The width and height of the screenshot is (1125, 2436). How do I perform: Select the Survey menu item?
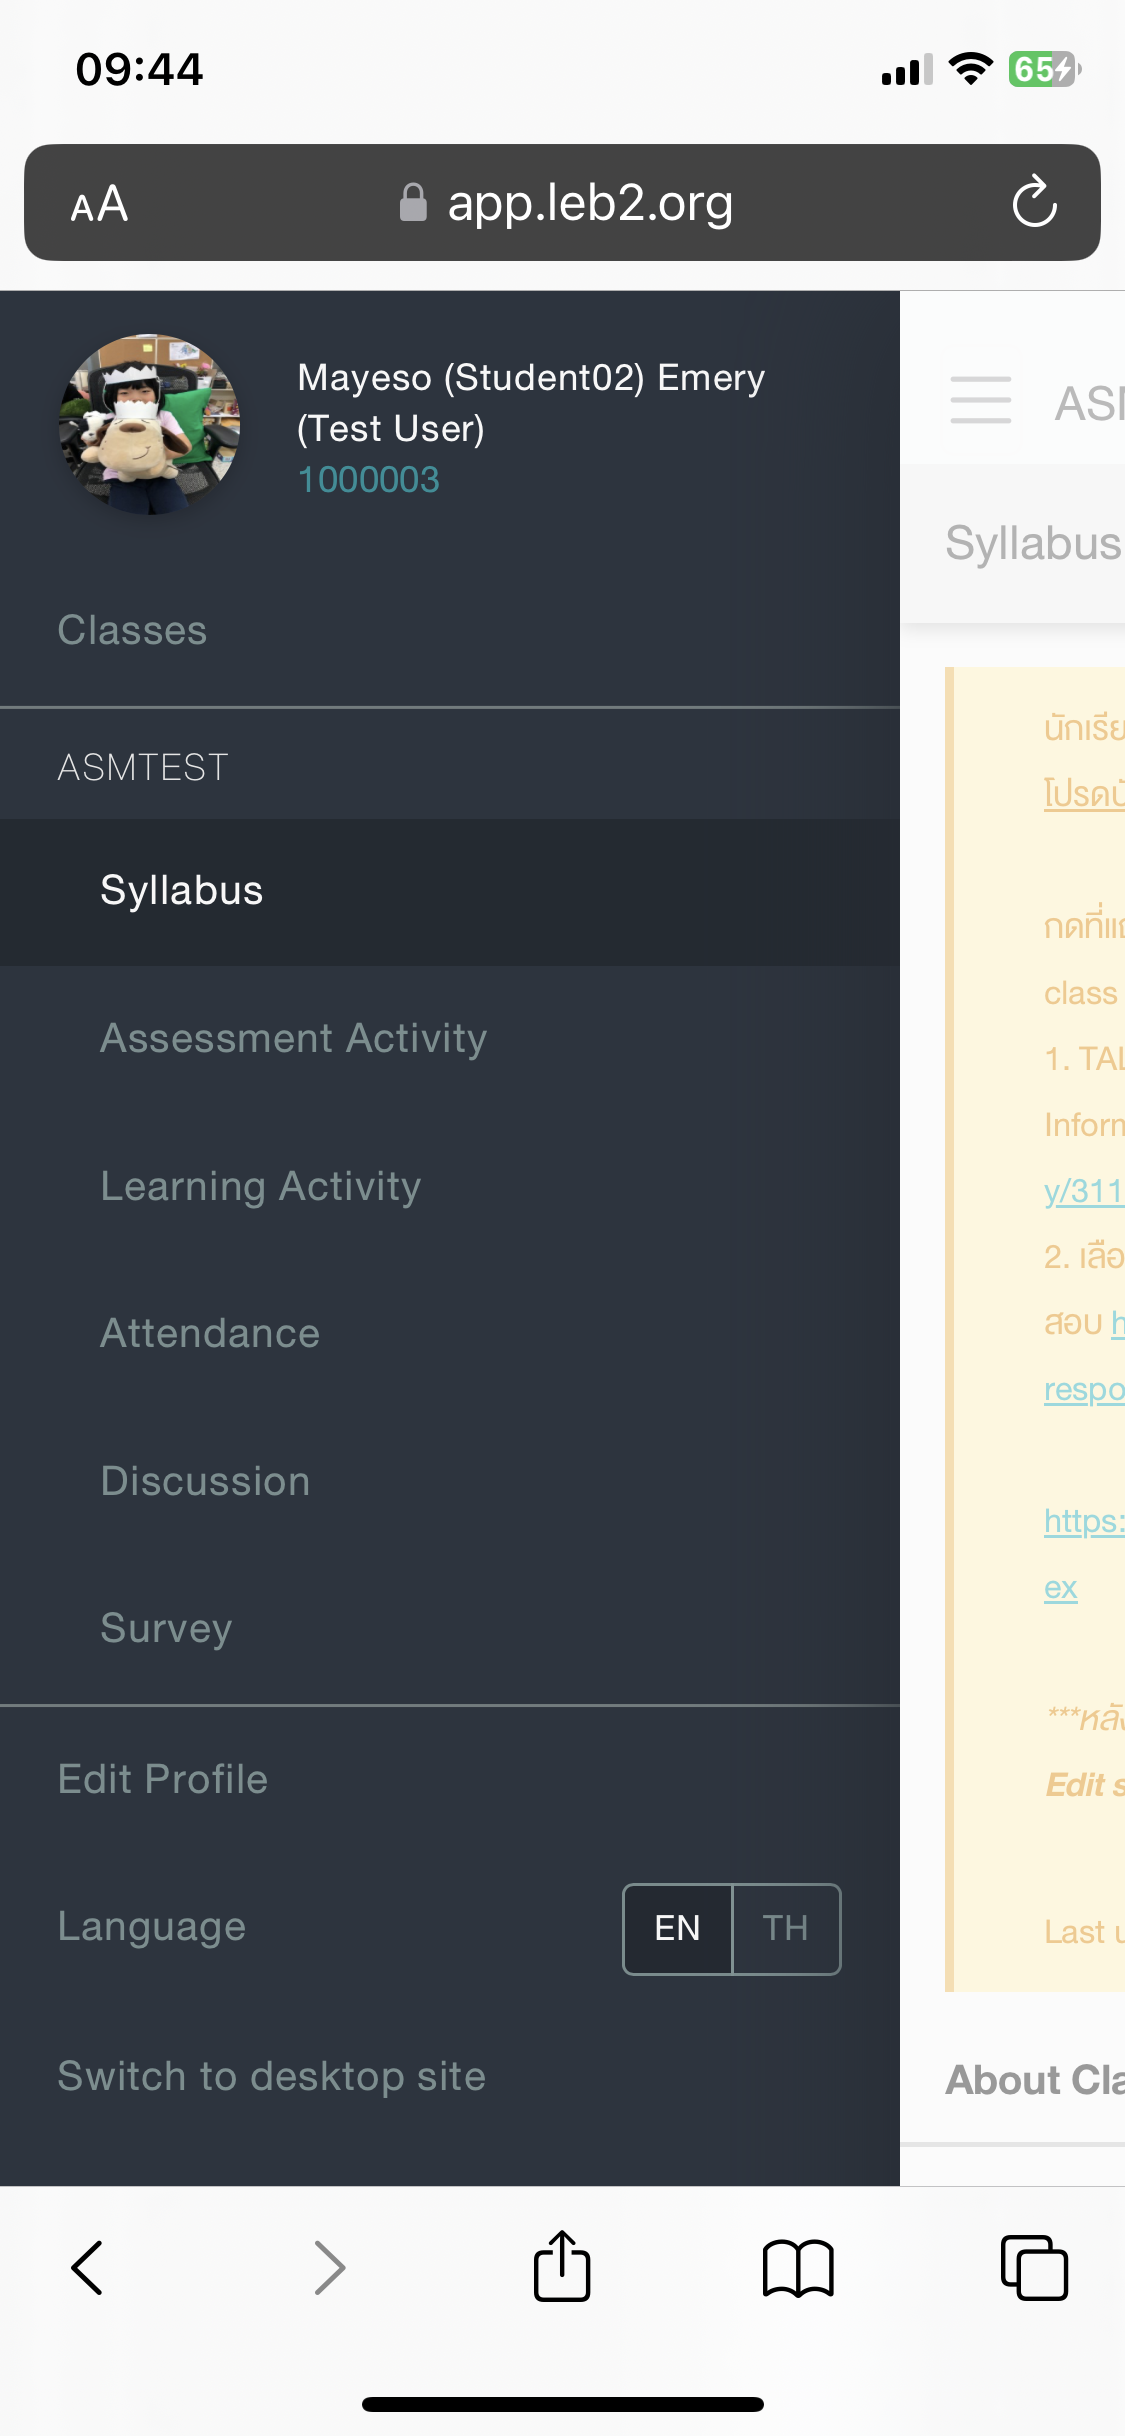(x=450, y=1629)
